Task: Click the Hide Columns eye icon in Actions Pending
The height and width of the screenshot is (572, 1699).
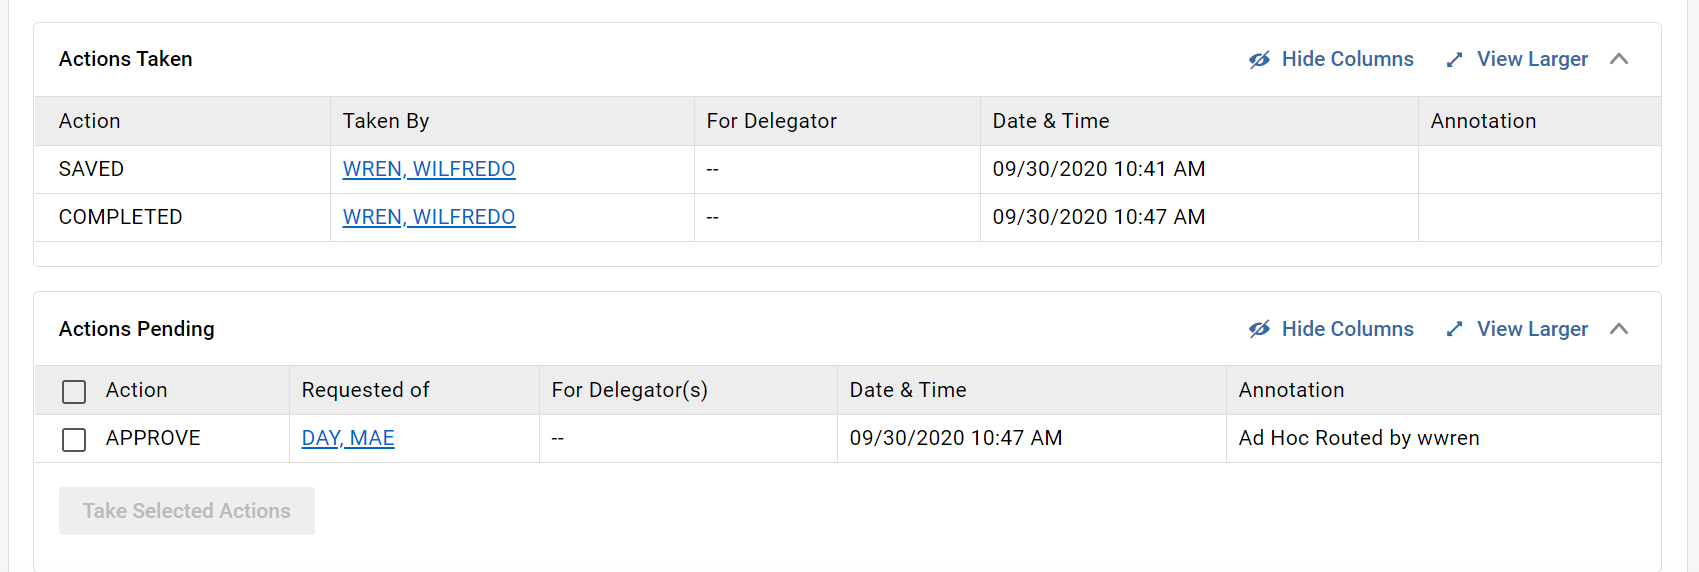Action: tap(1259, 329)
